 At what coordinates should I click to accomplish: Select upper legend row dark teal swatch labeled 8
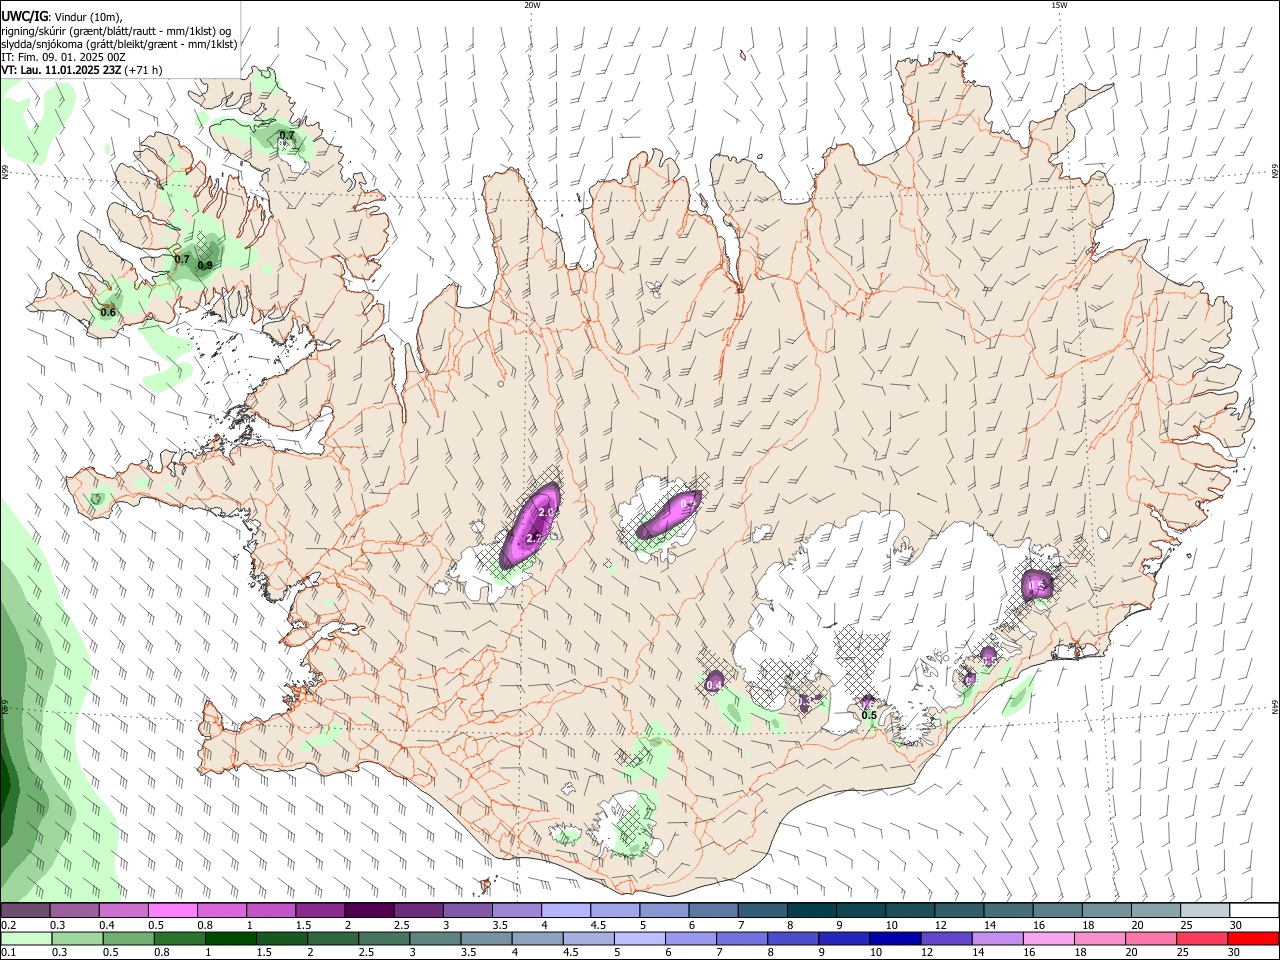coord(811,911)
